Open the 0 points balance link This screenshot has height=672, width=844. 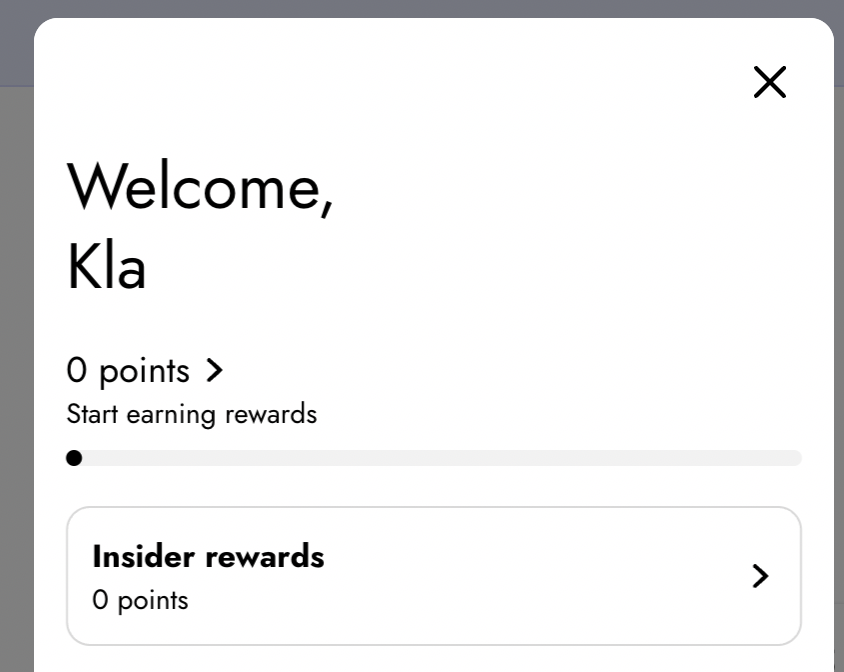coord(128,371)
